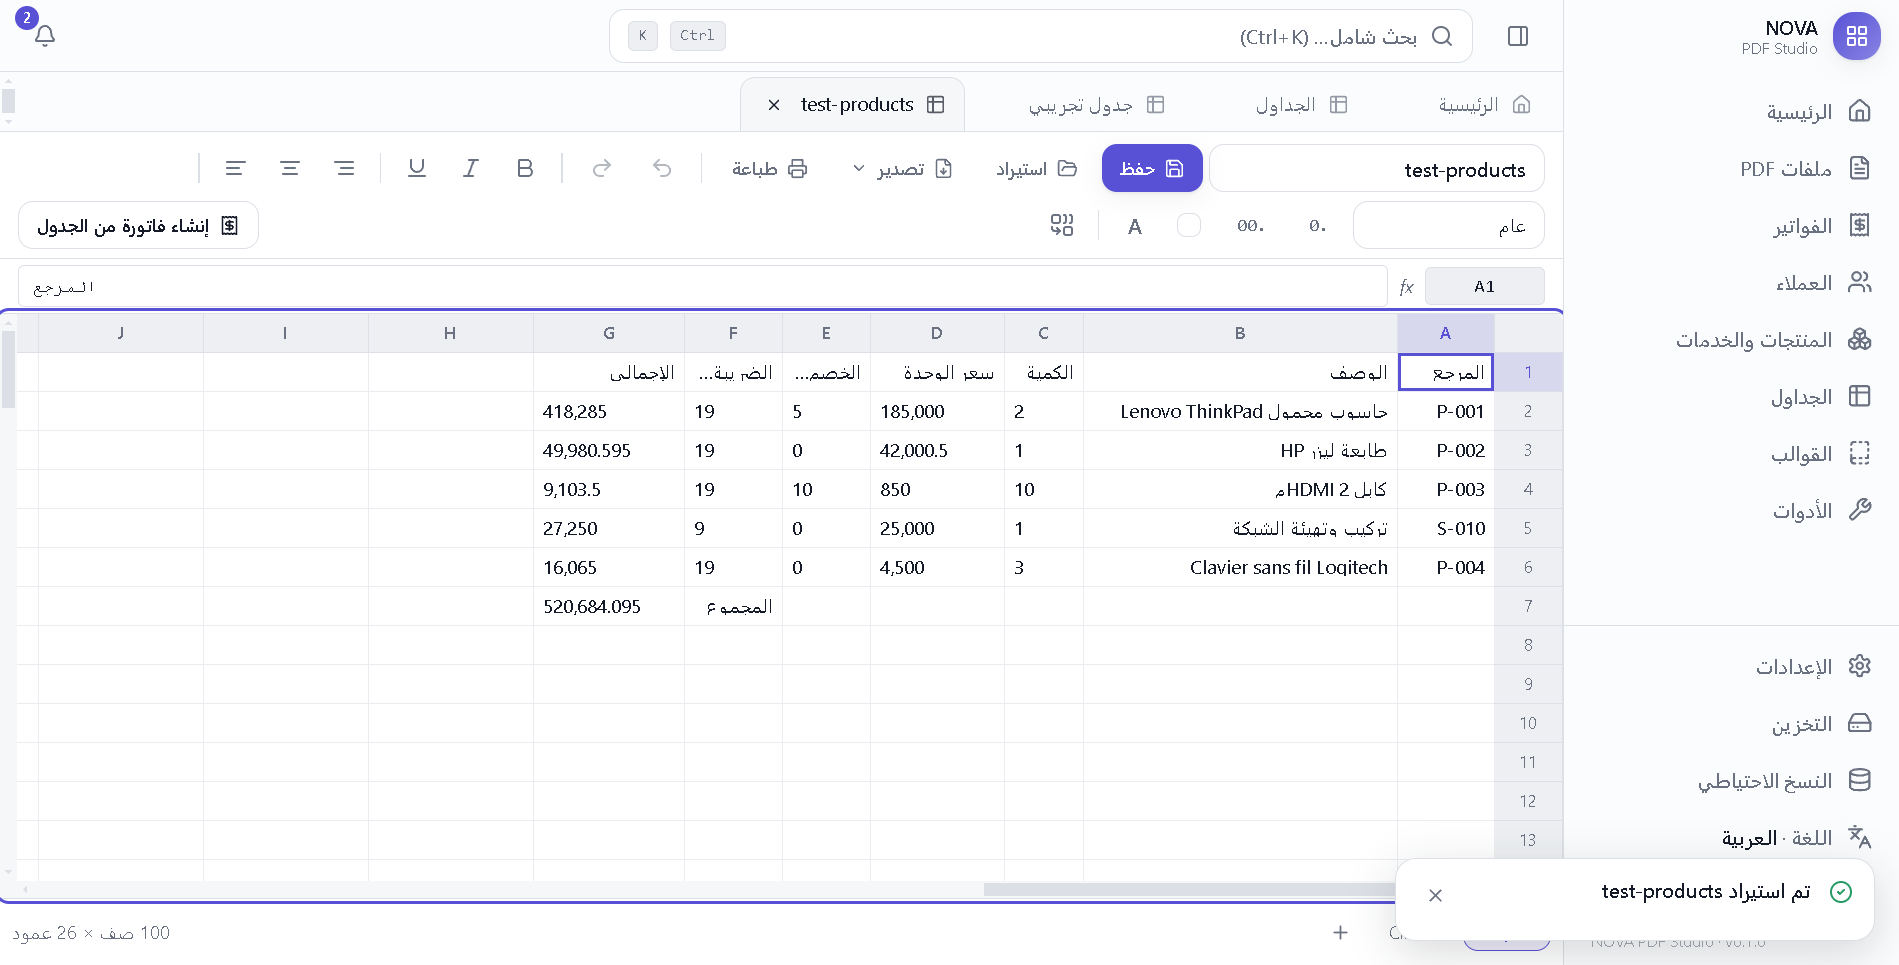The width and height of the screenshot is (1899, 965).
Task: Open the cell fill color swatch
Action: pyautogui.click(x=1189, y=226)
